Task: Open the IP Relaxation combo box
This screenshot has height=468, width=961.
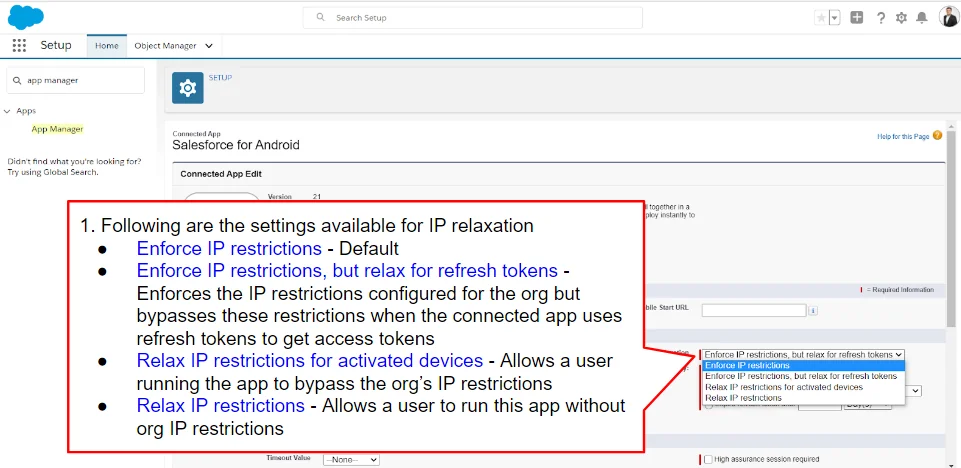Action: pyautogui.click(x=803, y=355)
